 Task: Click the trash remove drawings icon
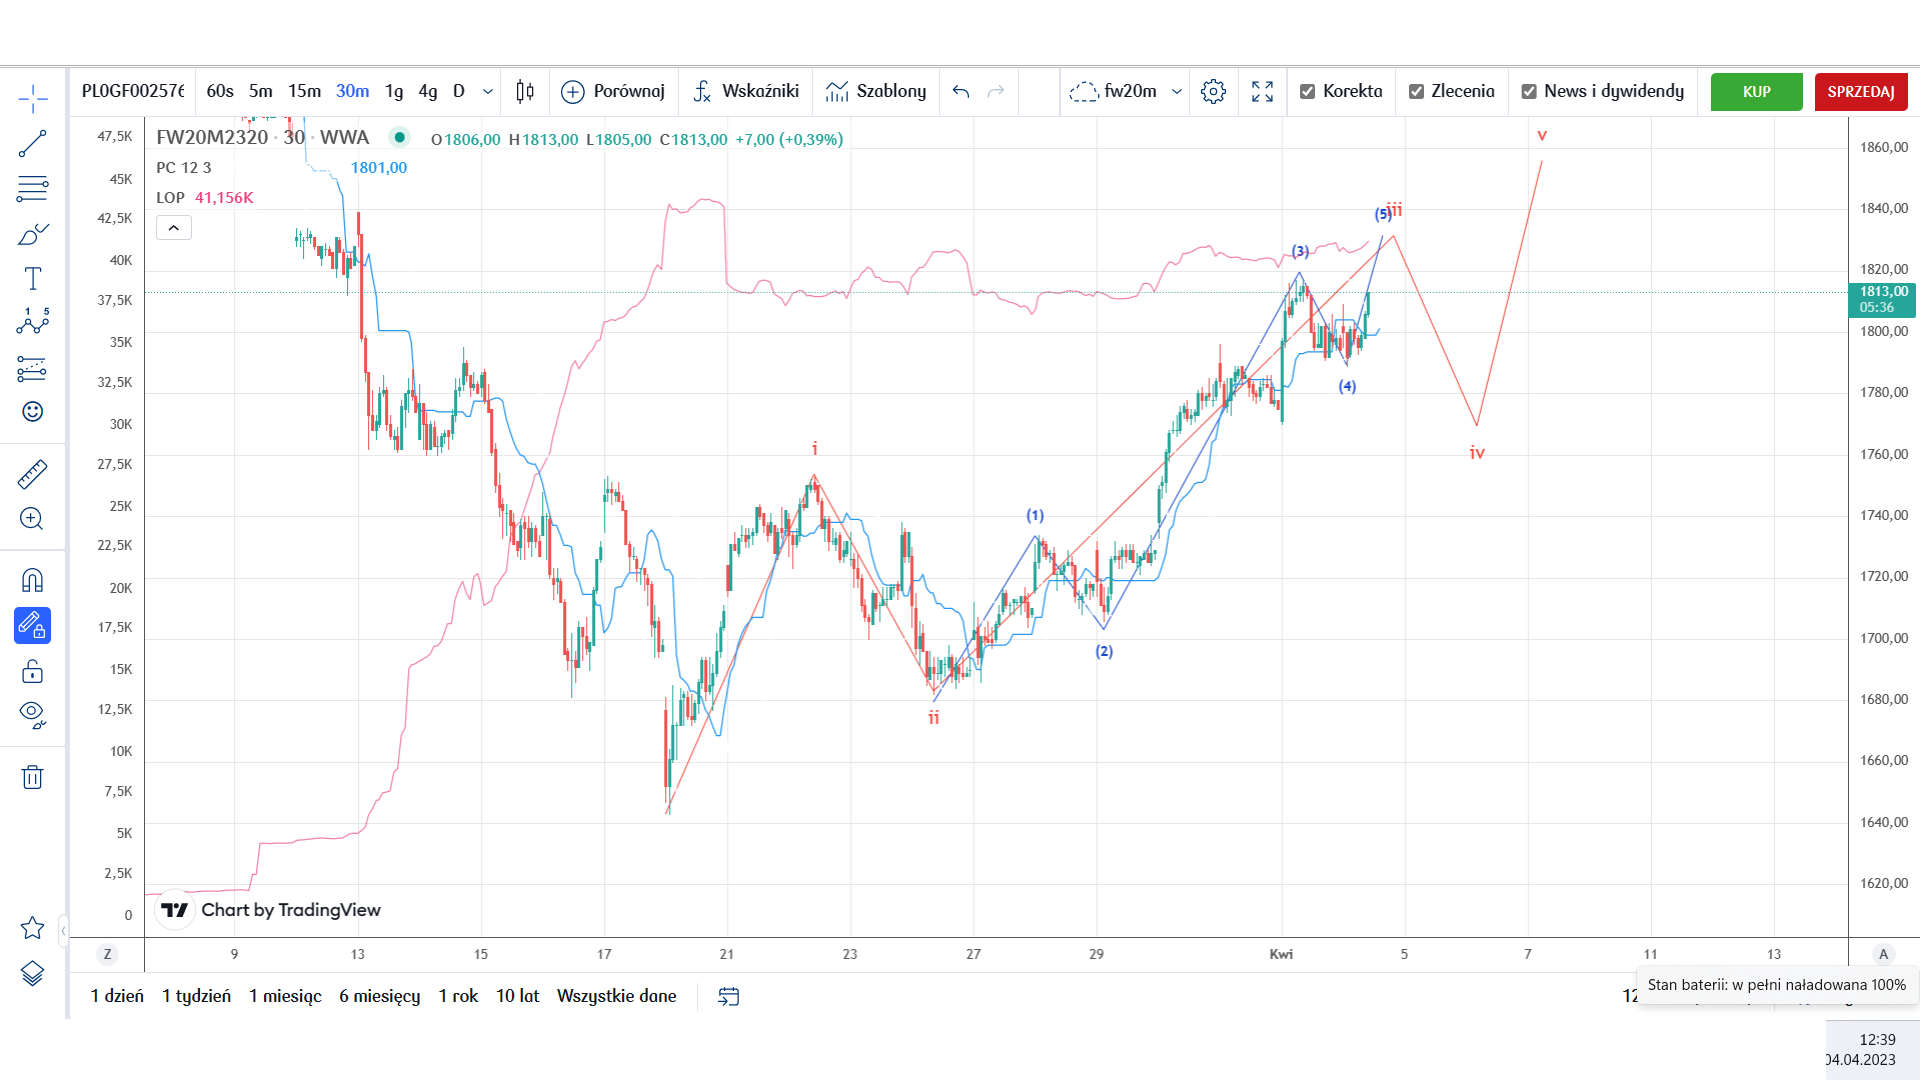point(32,777)
